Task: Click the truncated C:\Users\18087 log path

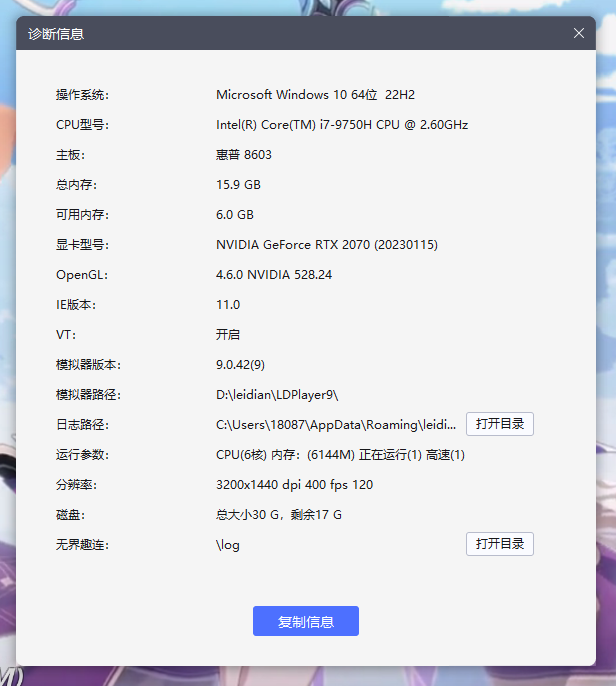Action: (x=336, y=425)
